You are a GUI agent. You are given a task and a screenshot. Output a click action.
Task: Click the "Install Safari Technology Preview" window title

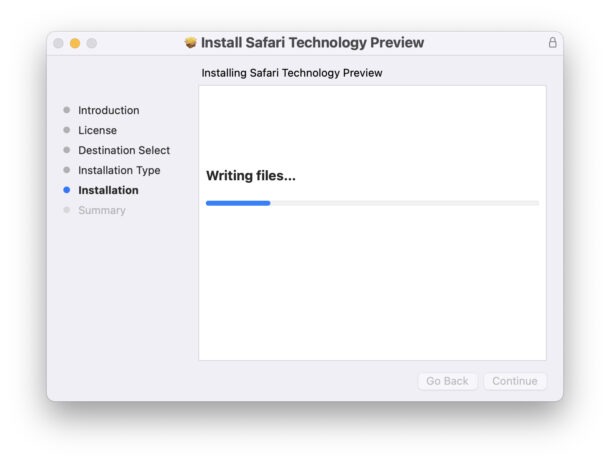click(x=312, y=43)
